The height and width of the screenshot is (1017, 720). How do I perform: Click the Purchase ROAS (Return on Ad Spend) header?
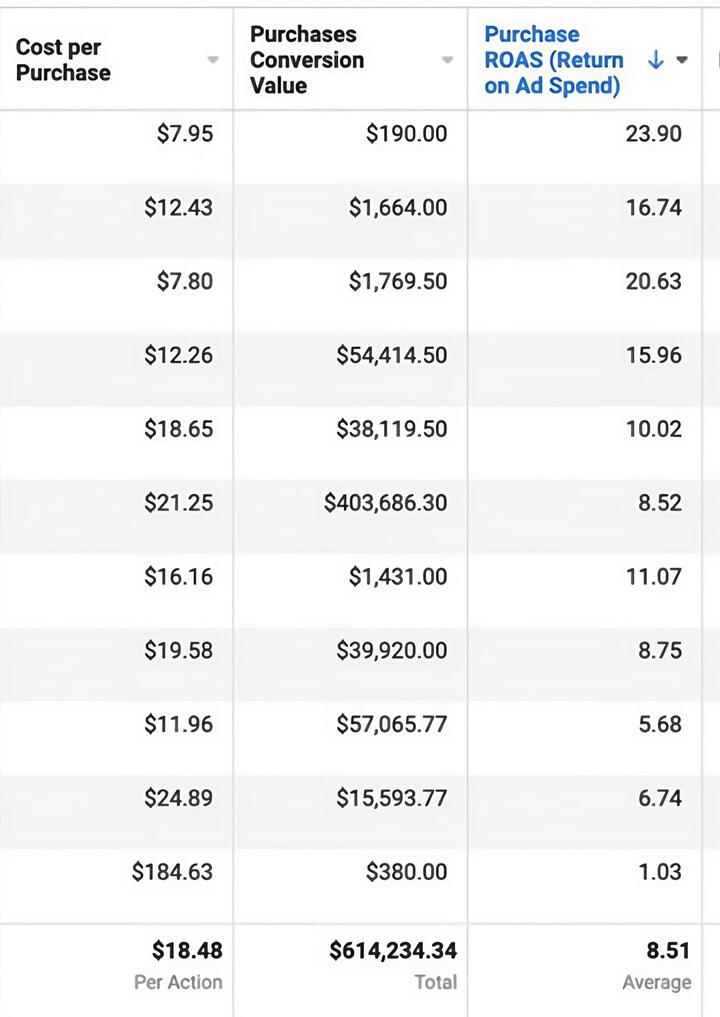click(x=553, y=60)
